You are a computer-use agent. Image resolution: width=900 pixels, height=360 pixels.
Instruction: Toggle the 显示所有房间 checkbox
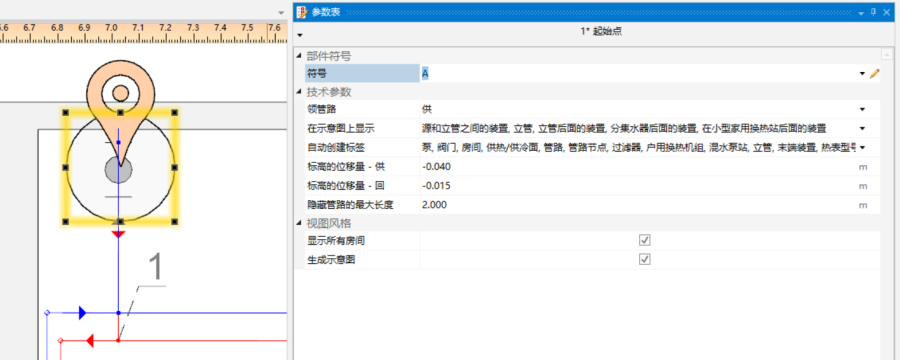pyautogui.click(x=645, y=241)
